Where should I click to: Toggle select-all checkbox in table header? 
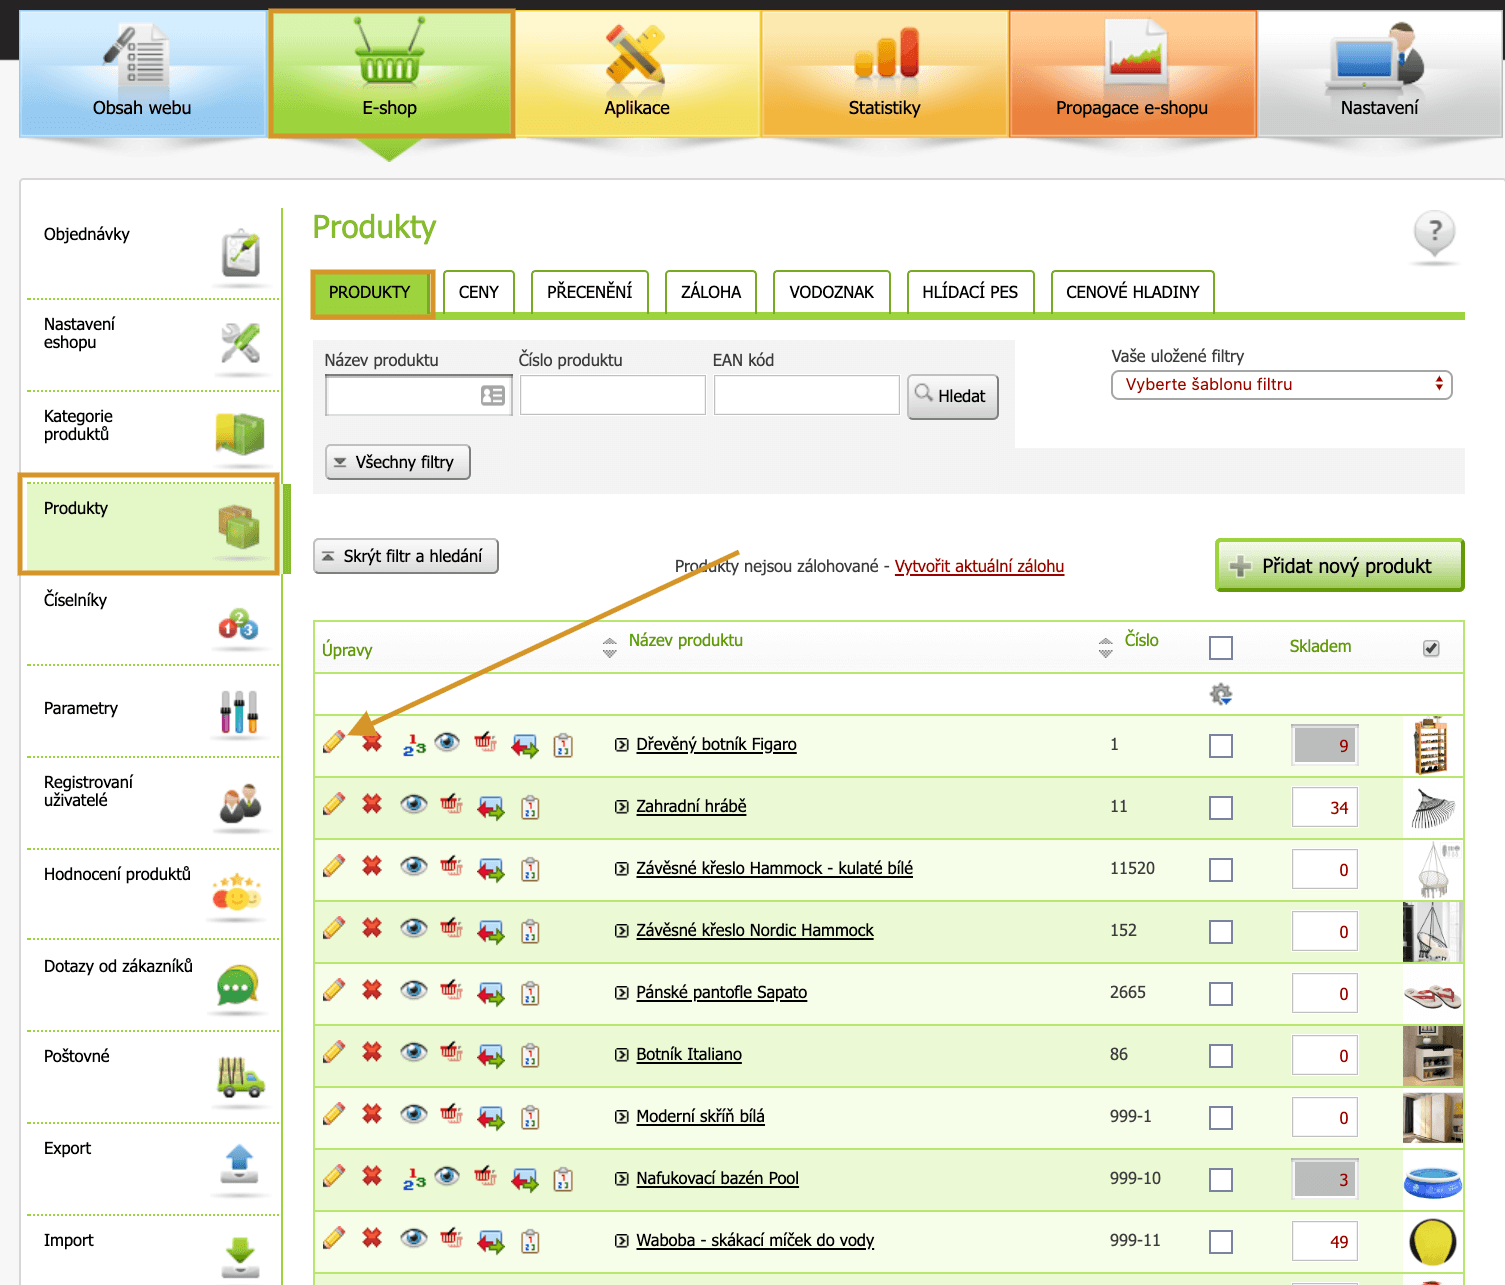pyautogui.click(x=1220, y=648)
